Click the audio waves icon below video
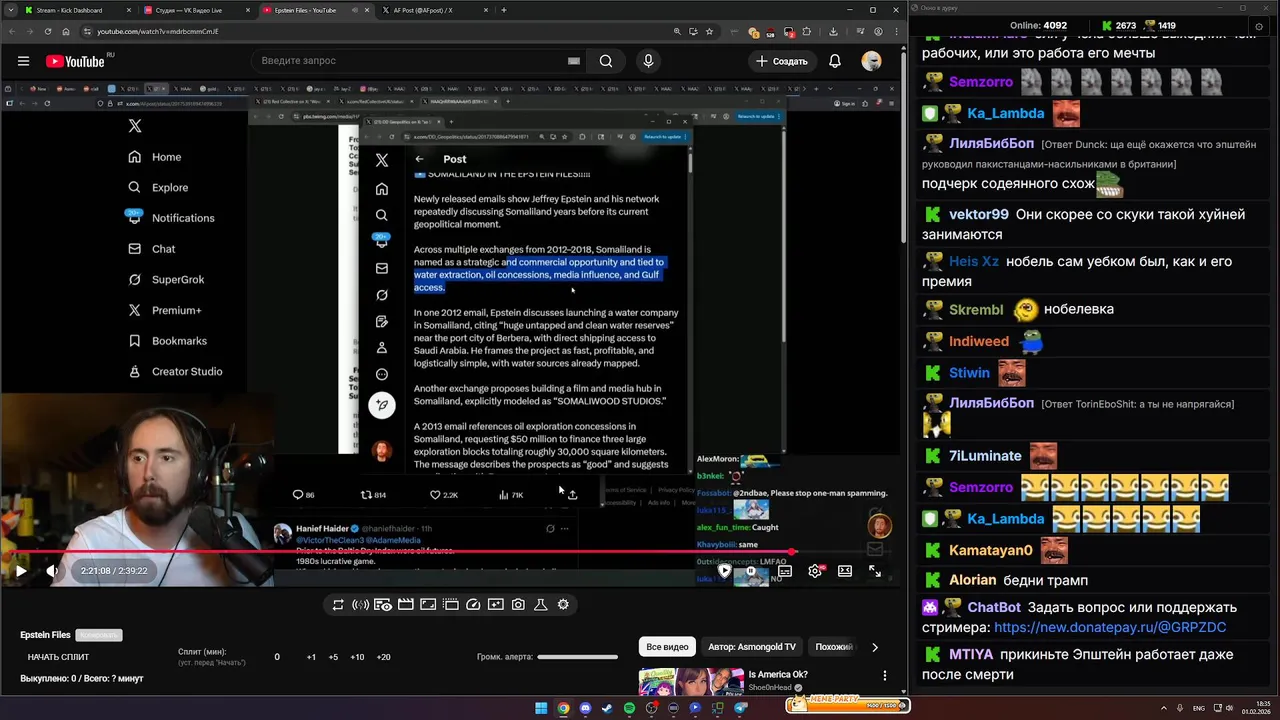The image size is (1280, 720). pyautogui.click(x=360, y=605)
